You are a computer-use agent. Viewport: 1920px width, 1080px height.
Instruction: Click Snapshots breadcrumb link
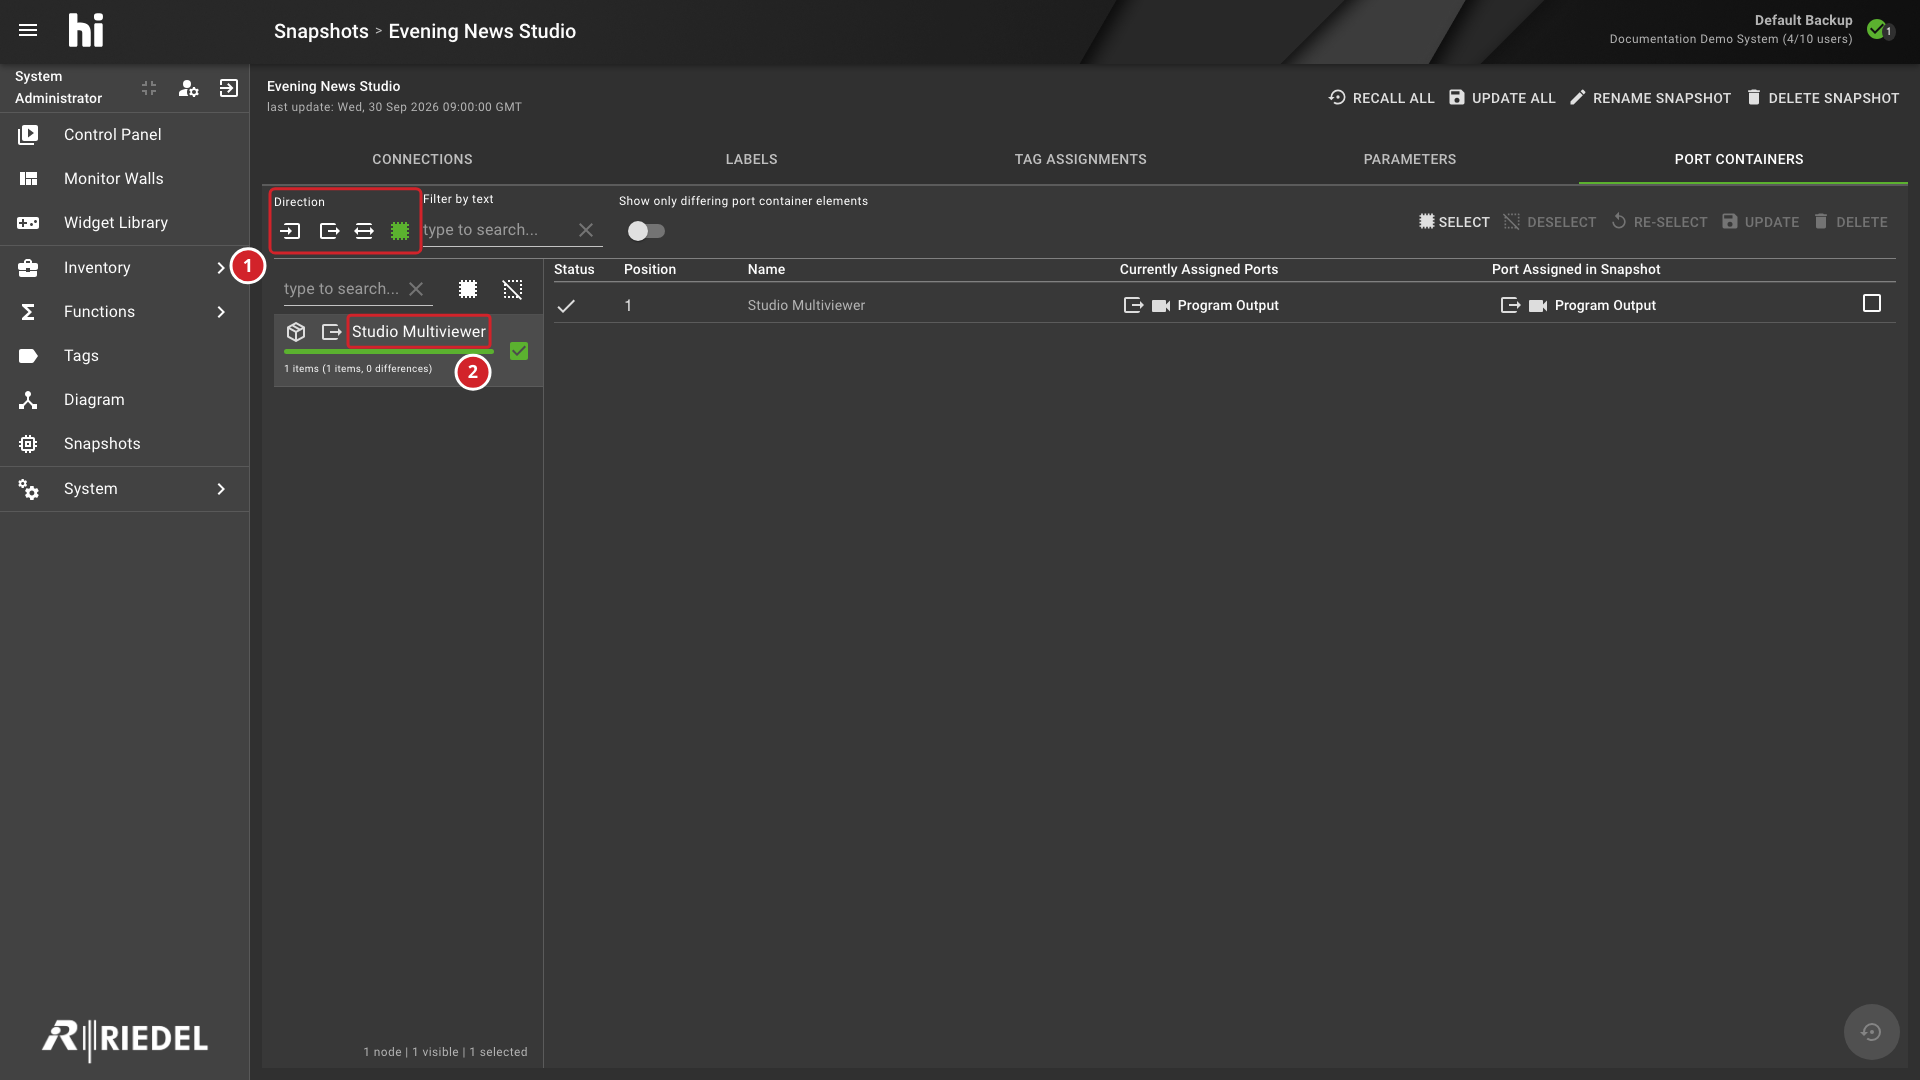[321, 31]
